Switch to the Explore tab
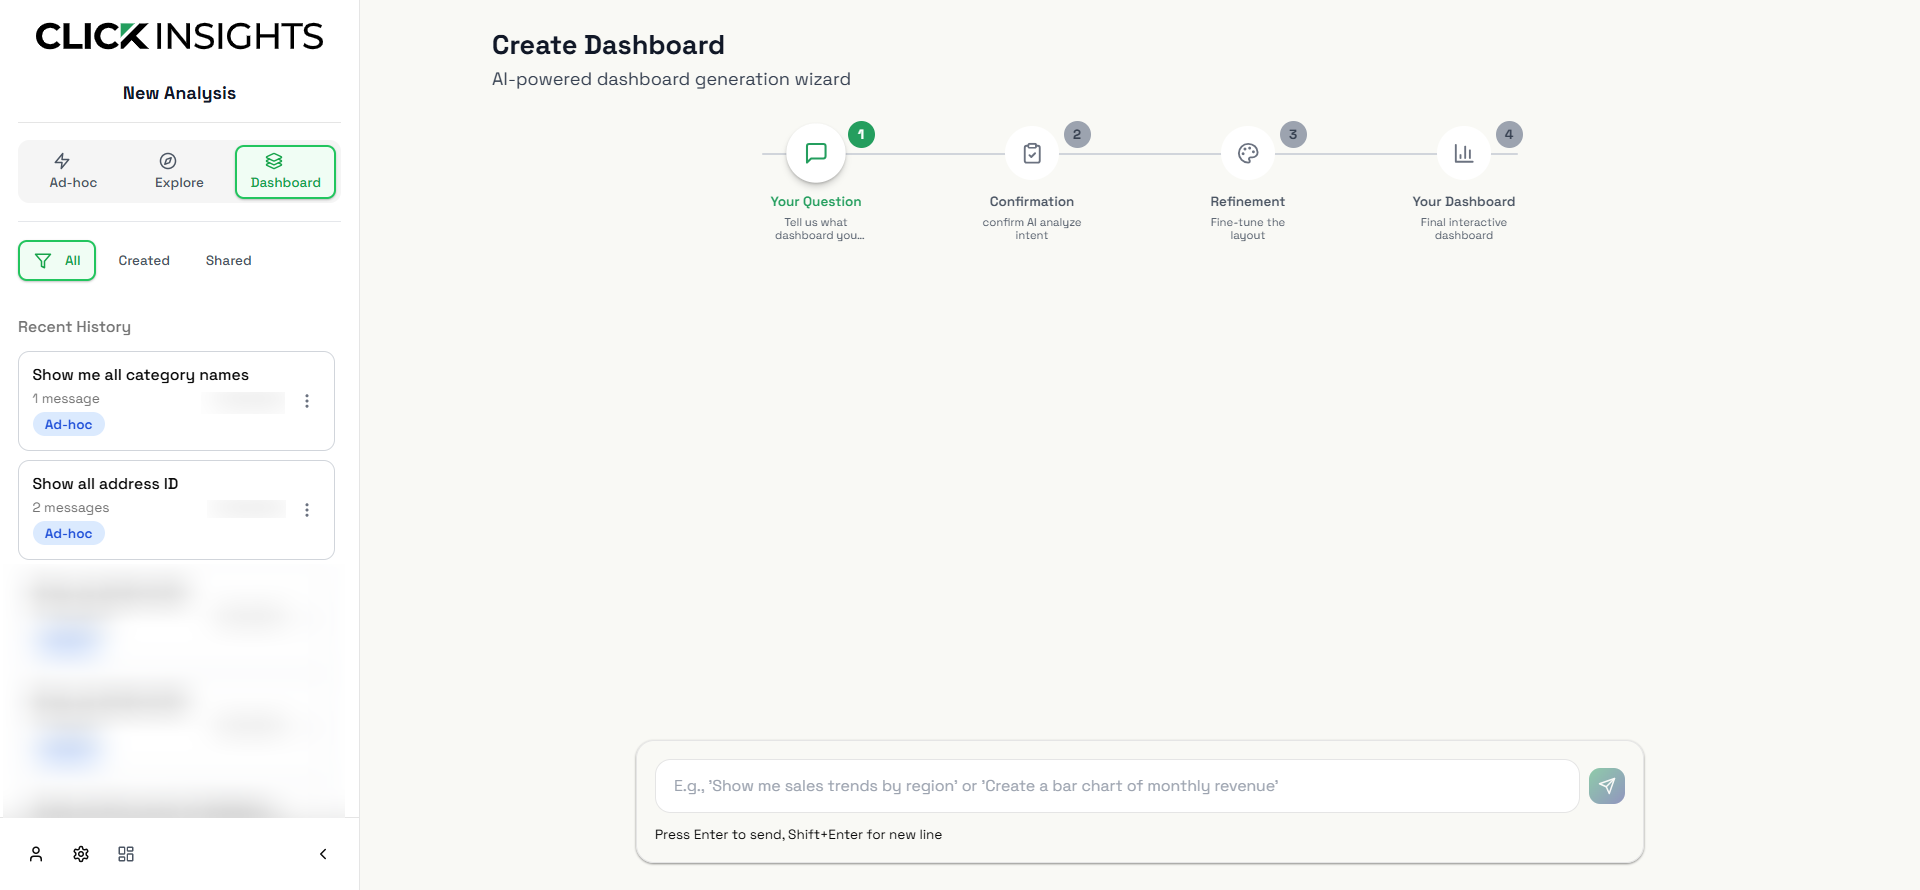 coord(179,172)
